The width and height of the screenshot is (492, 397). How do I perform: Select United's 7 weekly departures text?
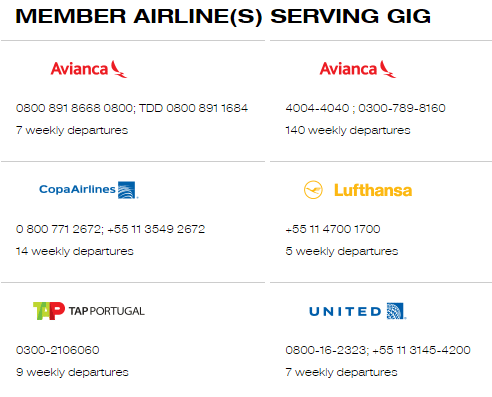tap(341, 372)
